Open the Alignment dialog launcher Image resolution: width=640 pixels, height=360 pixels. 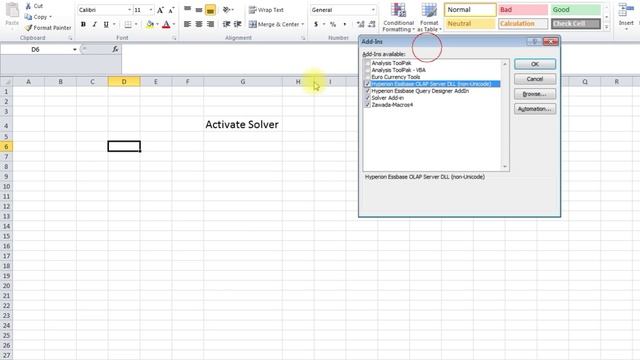(x=303, y=38)
